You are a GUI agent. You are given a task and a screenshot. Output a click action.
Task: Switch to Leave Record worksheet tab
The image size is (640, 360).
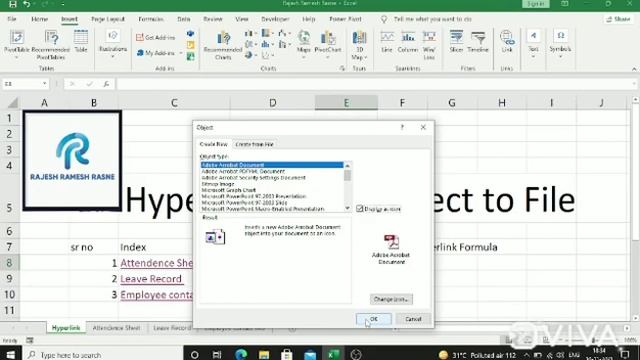point(172,328)
